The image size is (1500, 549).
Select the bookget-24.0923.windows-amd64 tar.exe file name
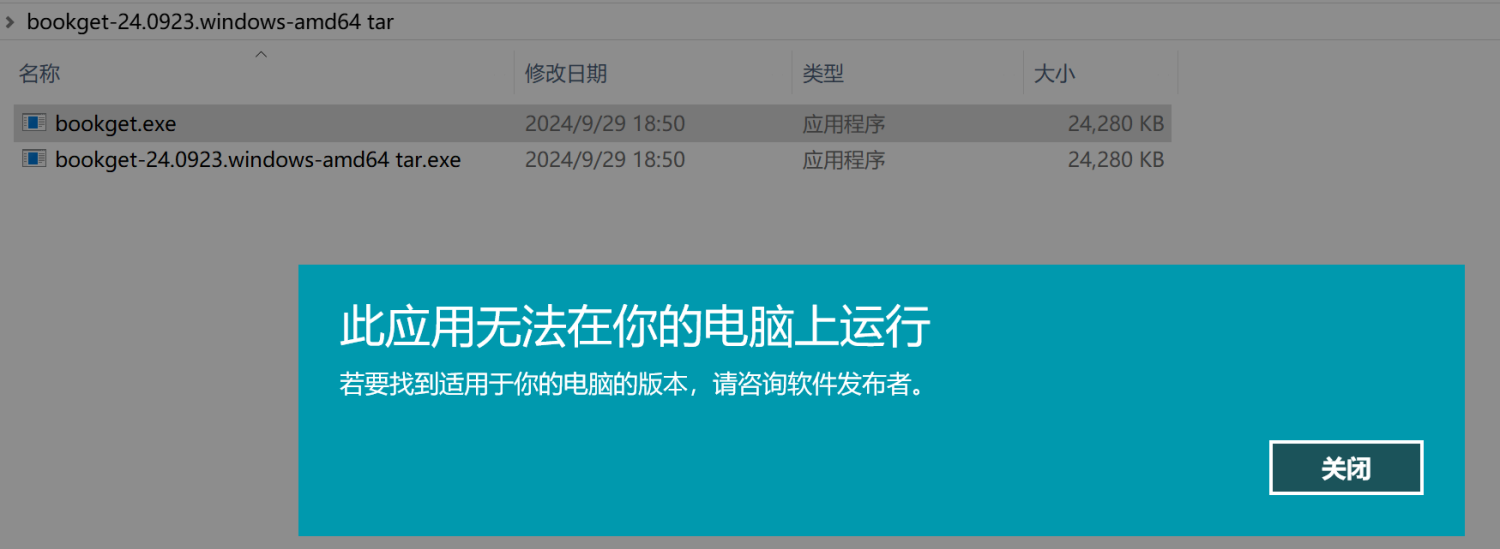(x=258, y=159)
